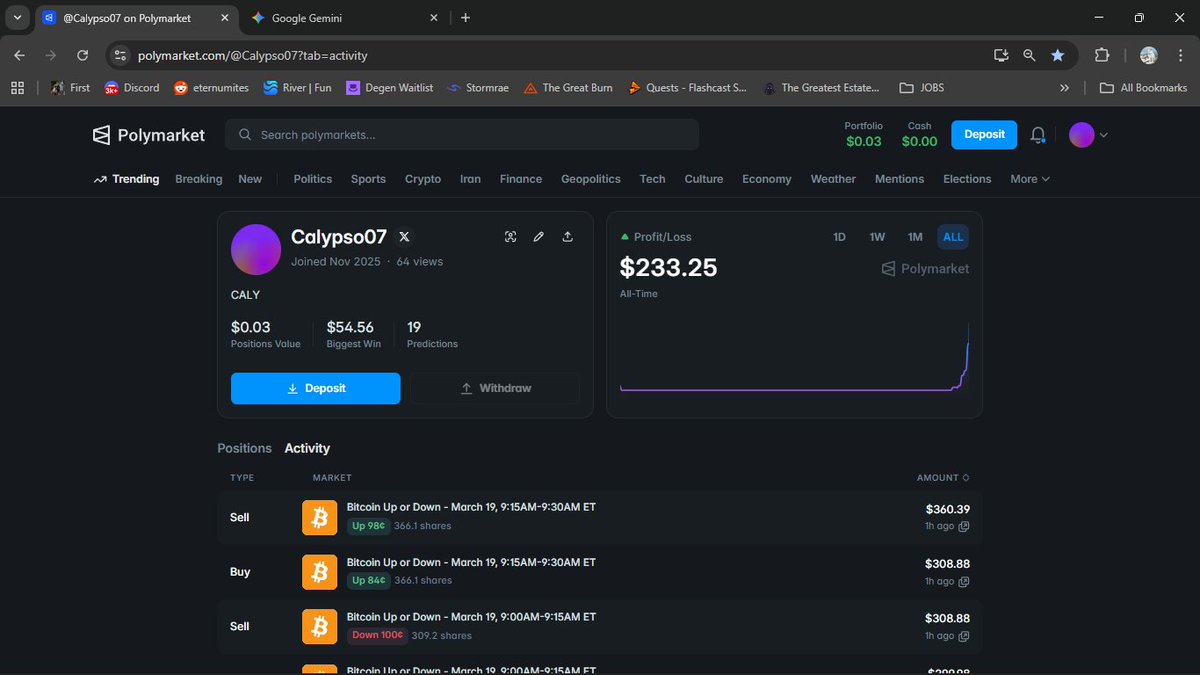This screenshot has width=1200, height=675.
Task: Open the site information icon in address bar
Action: 120,55
